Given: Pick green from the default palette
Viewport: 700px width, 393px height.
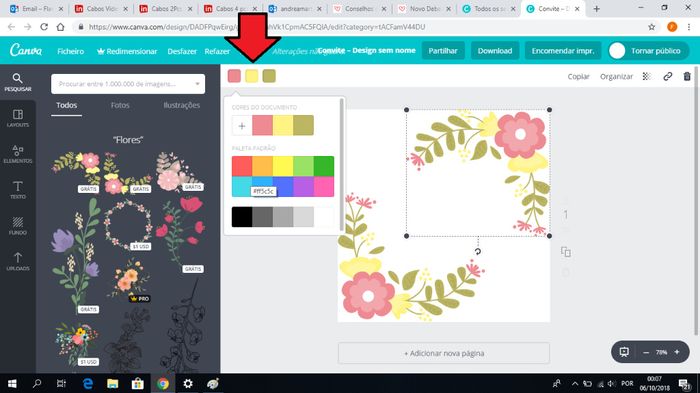Looking at the screenshot, I should pyautogui.click(x=324, y=166).
